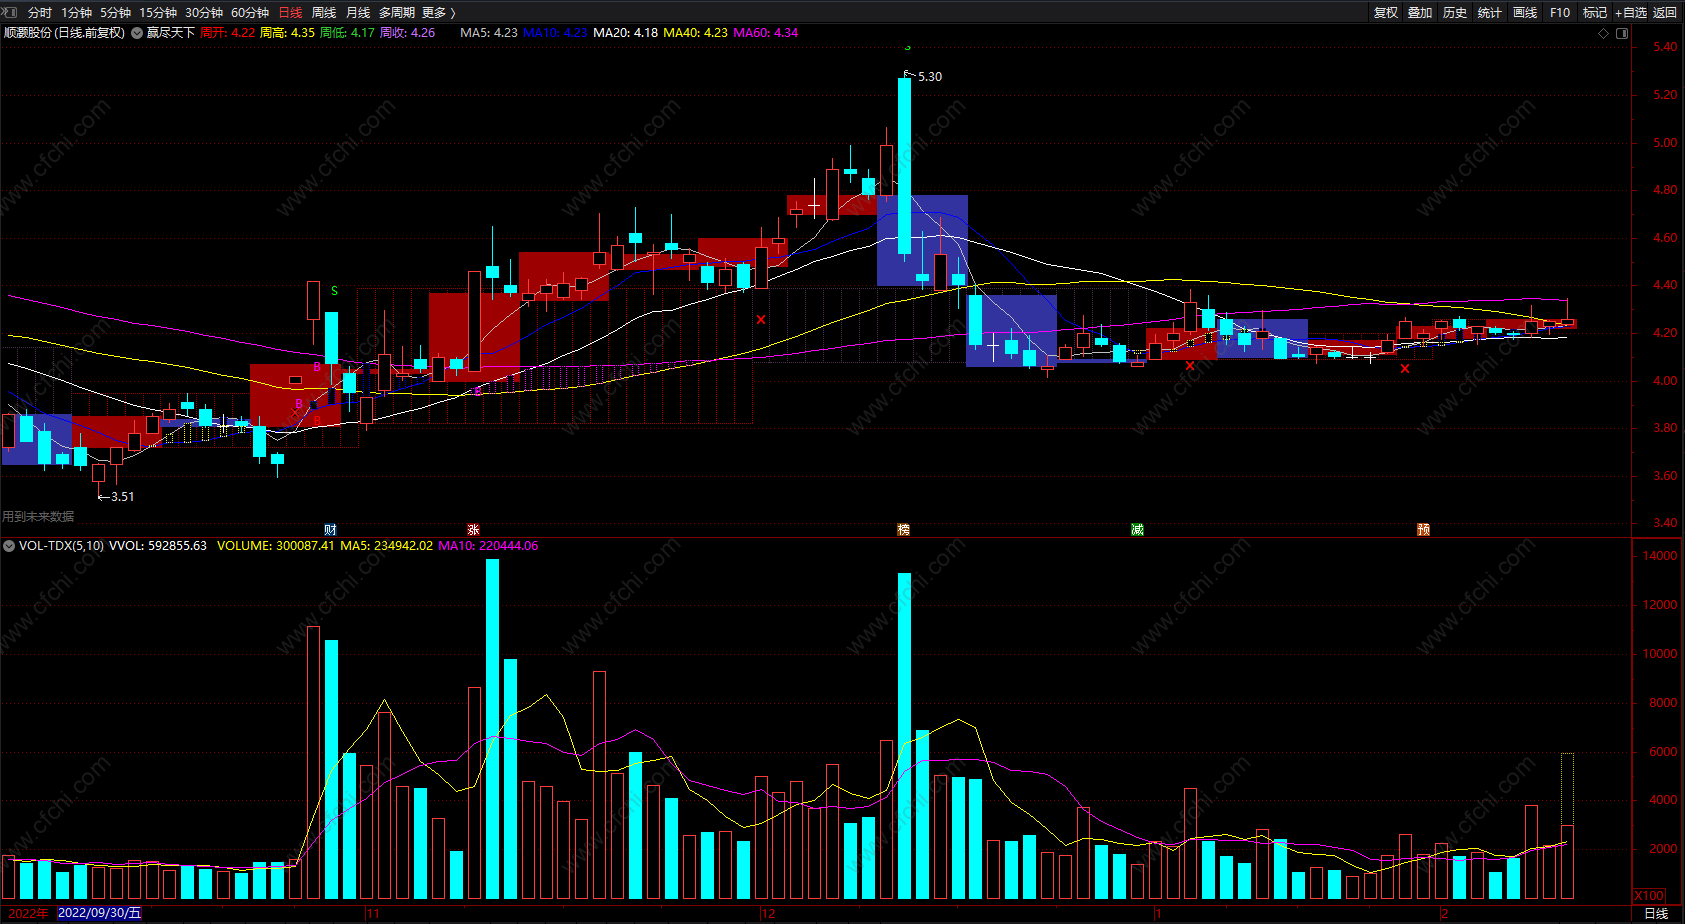Click the tallest cyan volume bar in November
1685x924 pixels.
(x=492, y=729)
